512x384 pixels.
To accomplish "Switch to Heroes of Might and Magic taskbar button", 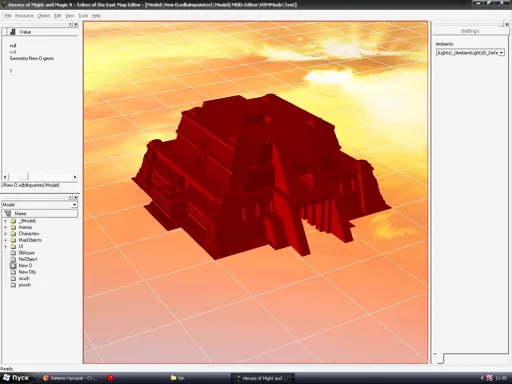I will point(263,378).
